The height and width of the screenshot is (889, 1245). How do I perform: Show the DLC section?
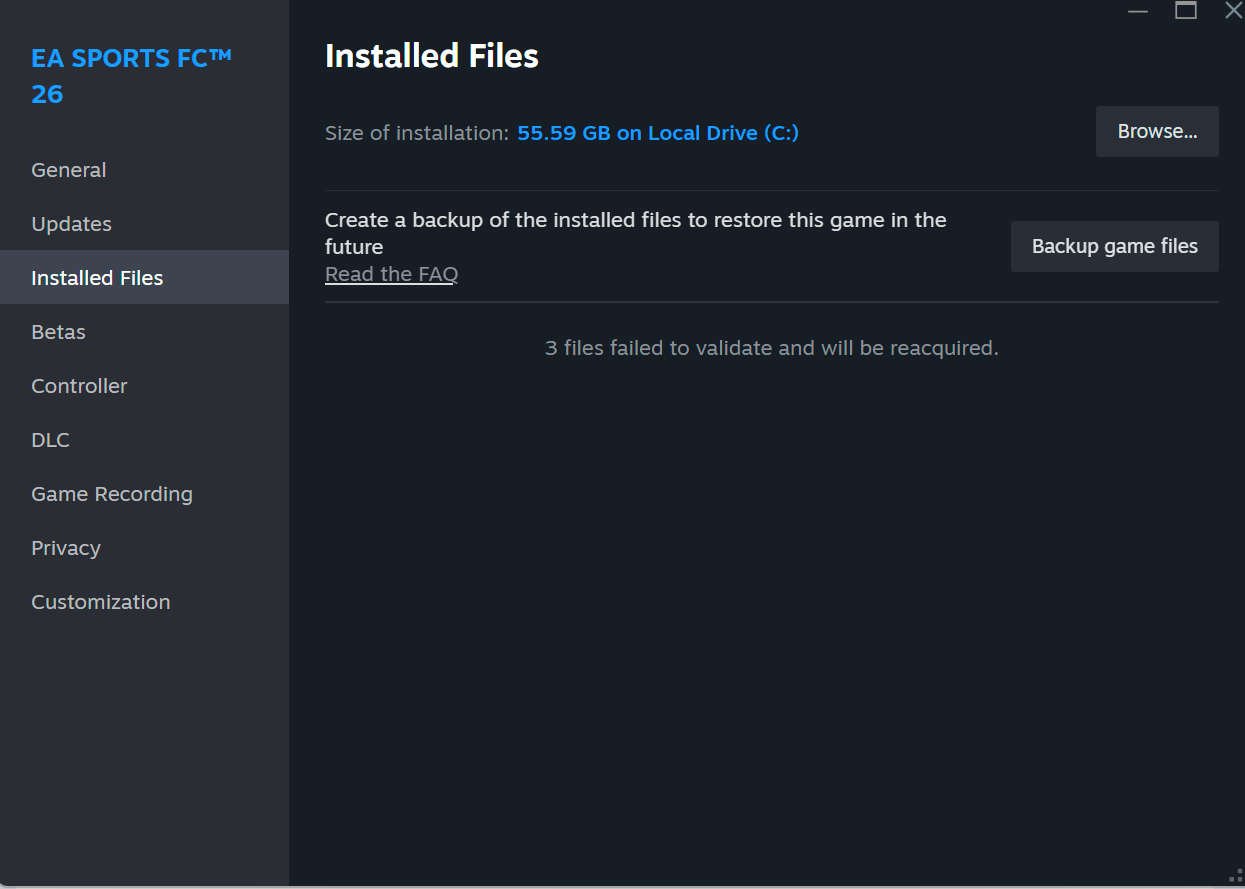(50, 440)
